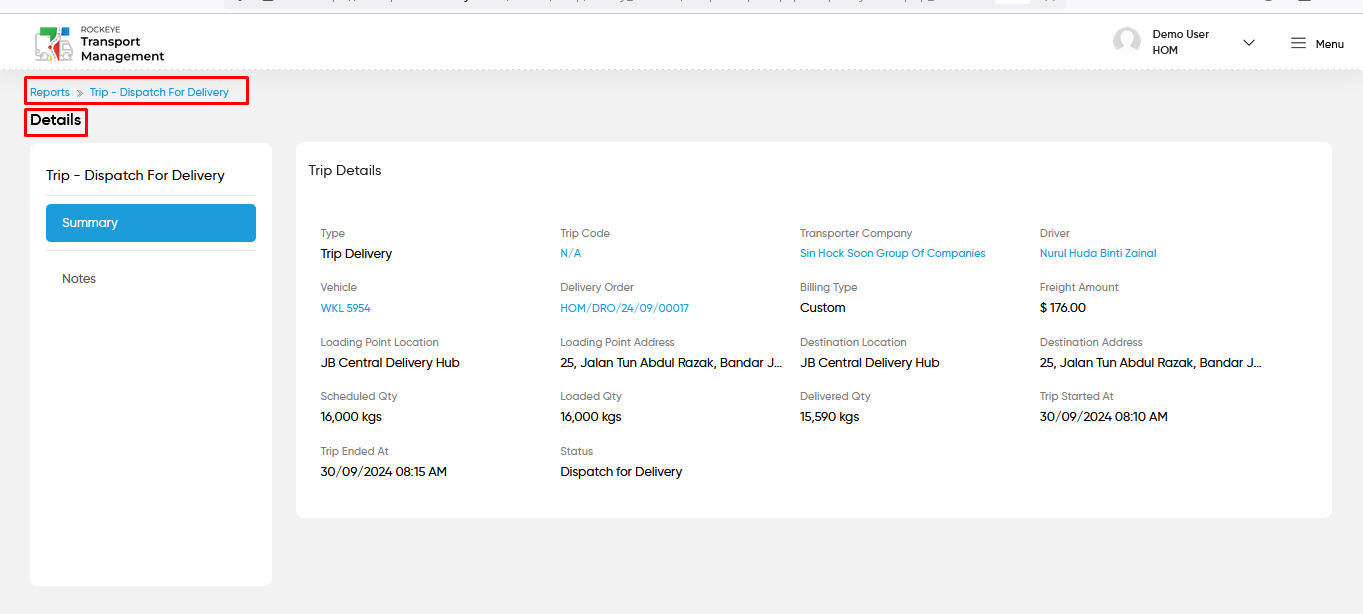Image resolution: width=1363 pixels, height=614 pixels.
Task: Click the Menu label text
Action: (1329, 44)
